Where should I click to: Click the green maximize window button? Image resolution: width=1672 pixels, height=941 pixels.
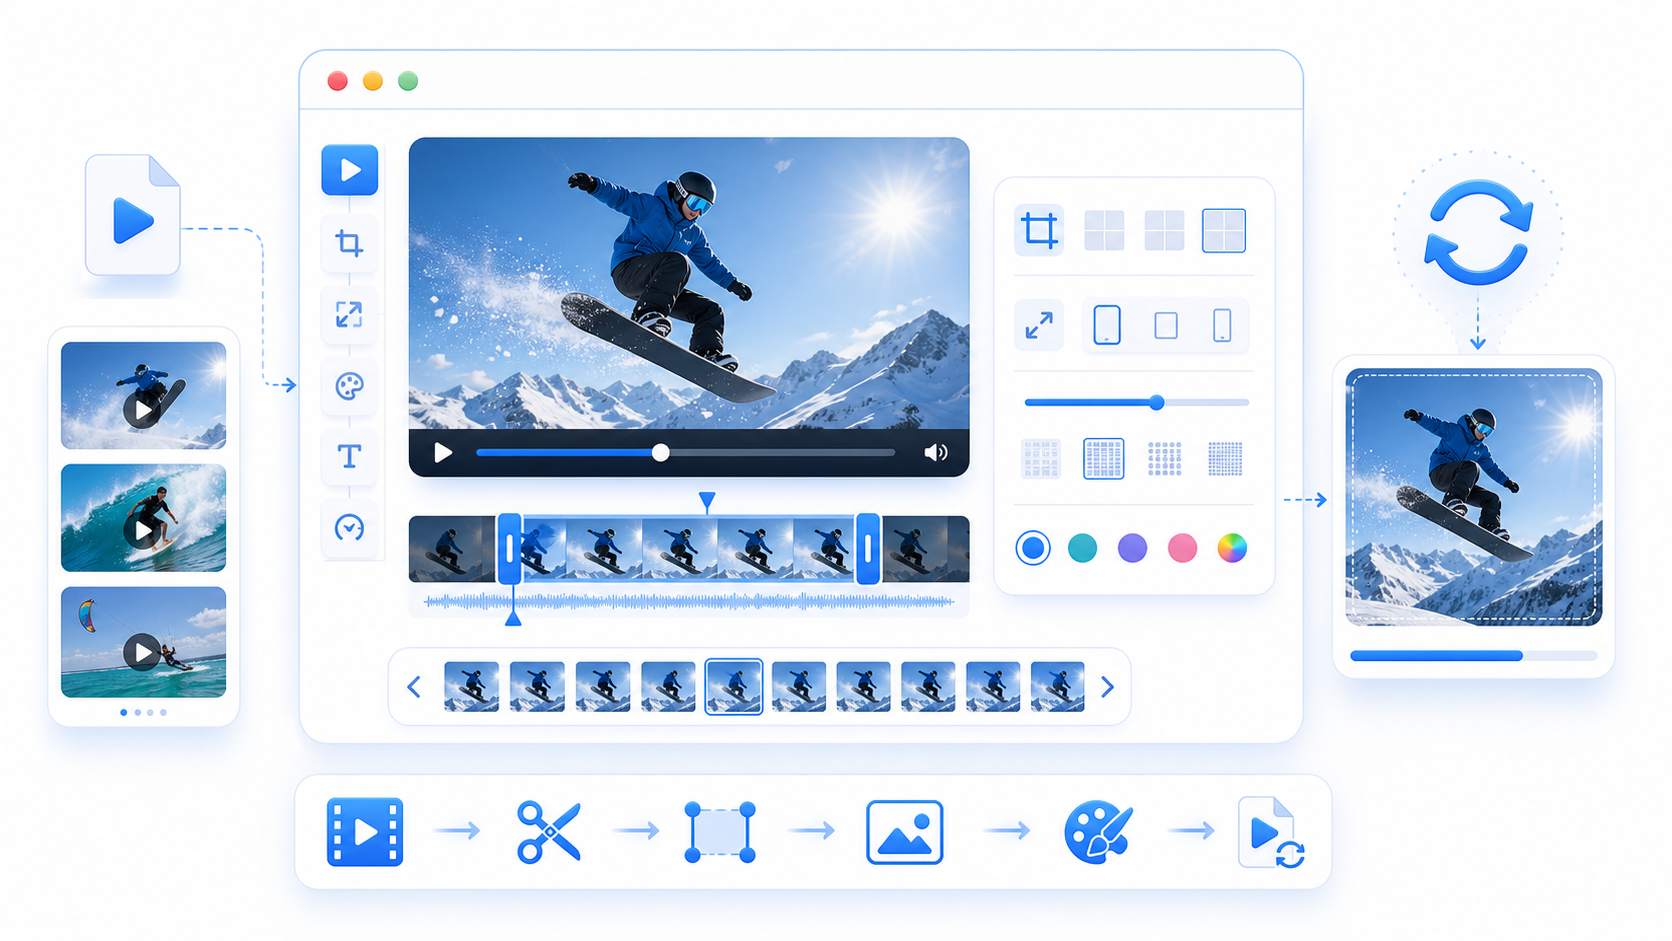[408, 81]
